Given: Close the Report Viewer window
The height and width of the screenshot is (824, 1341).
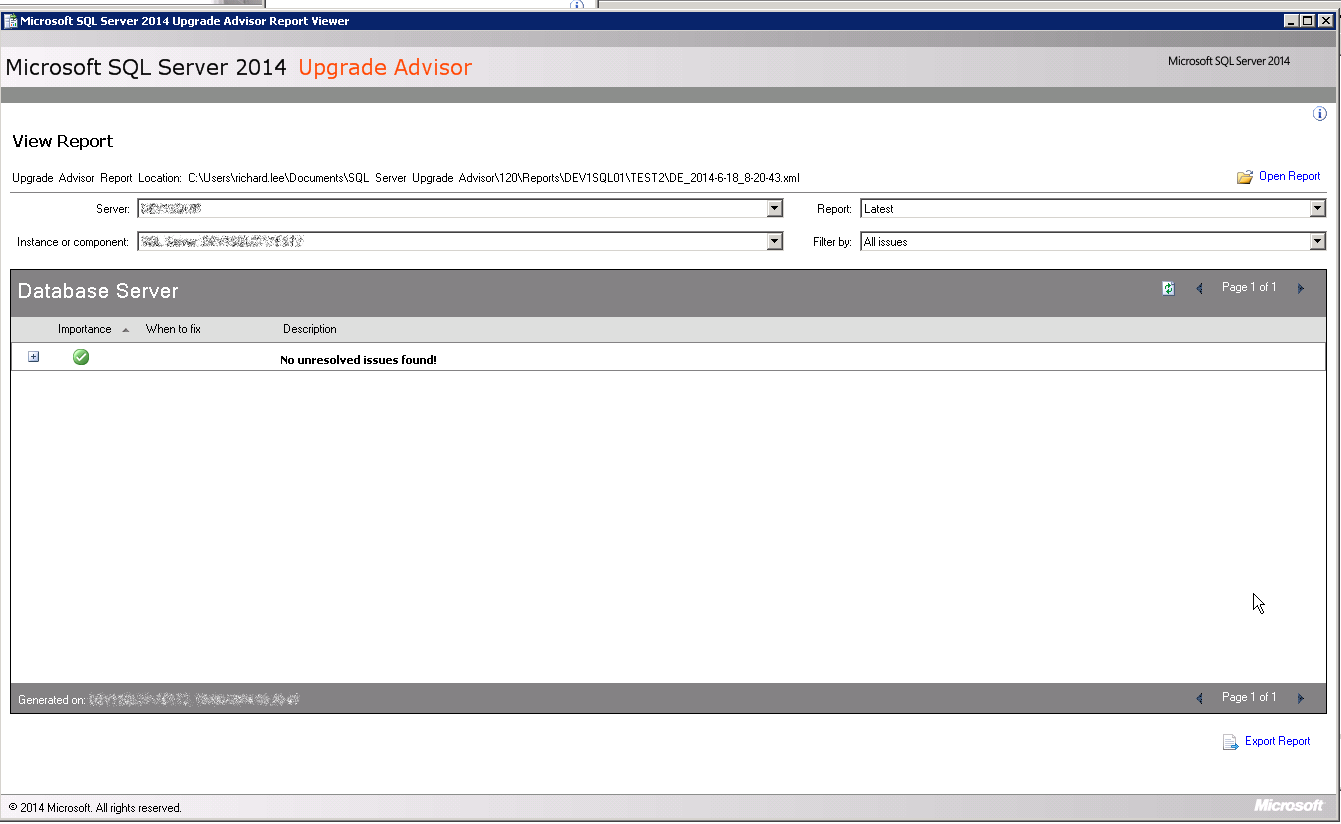Looking at the screenshot, I should 1326,20.
